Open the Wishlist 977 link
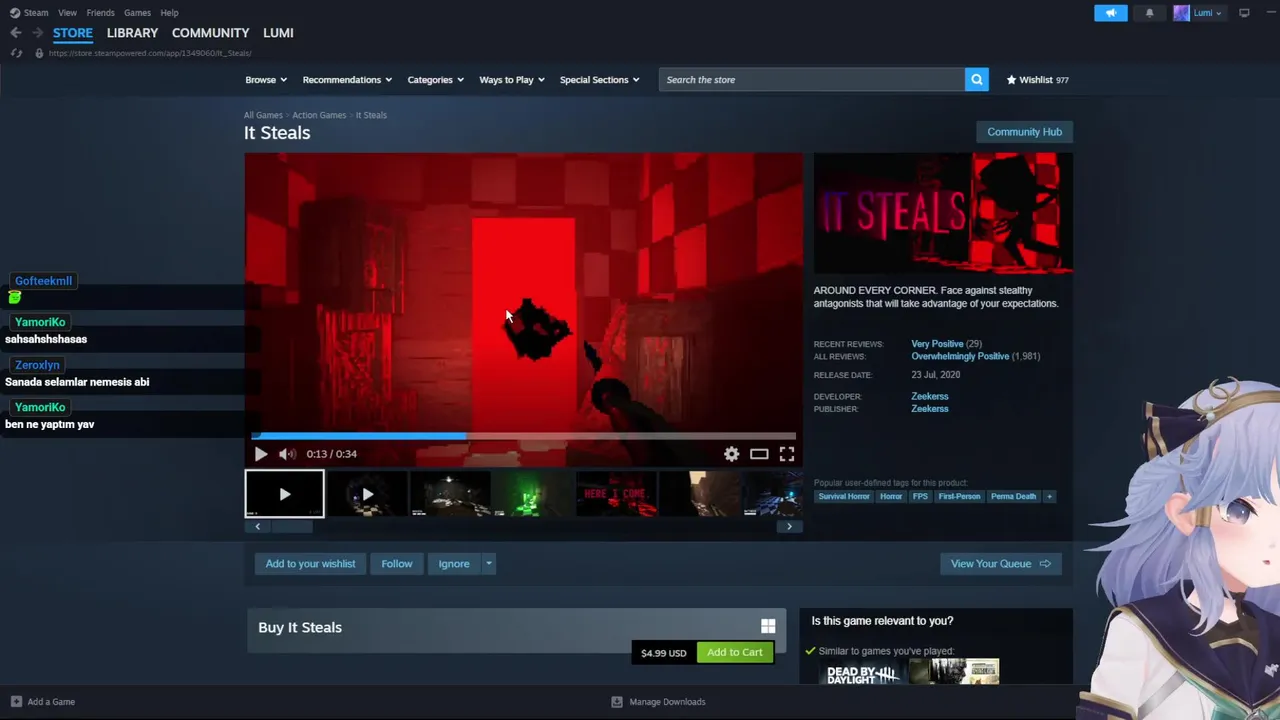Screen dimensions: 1280x720 pos(1037,80)
